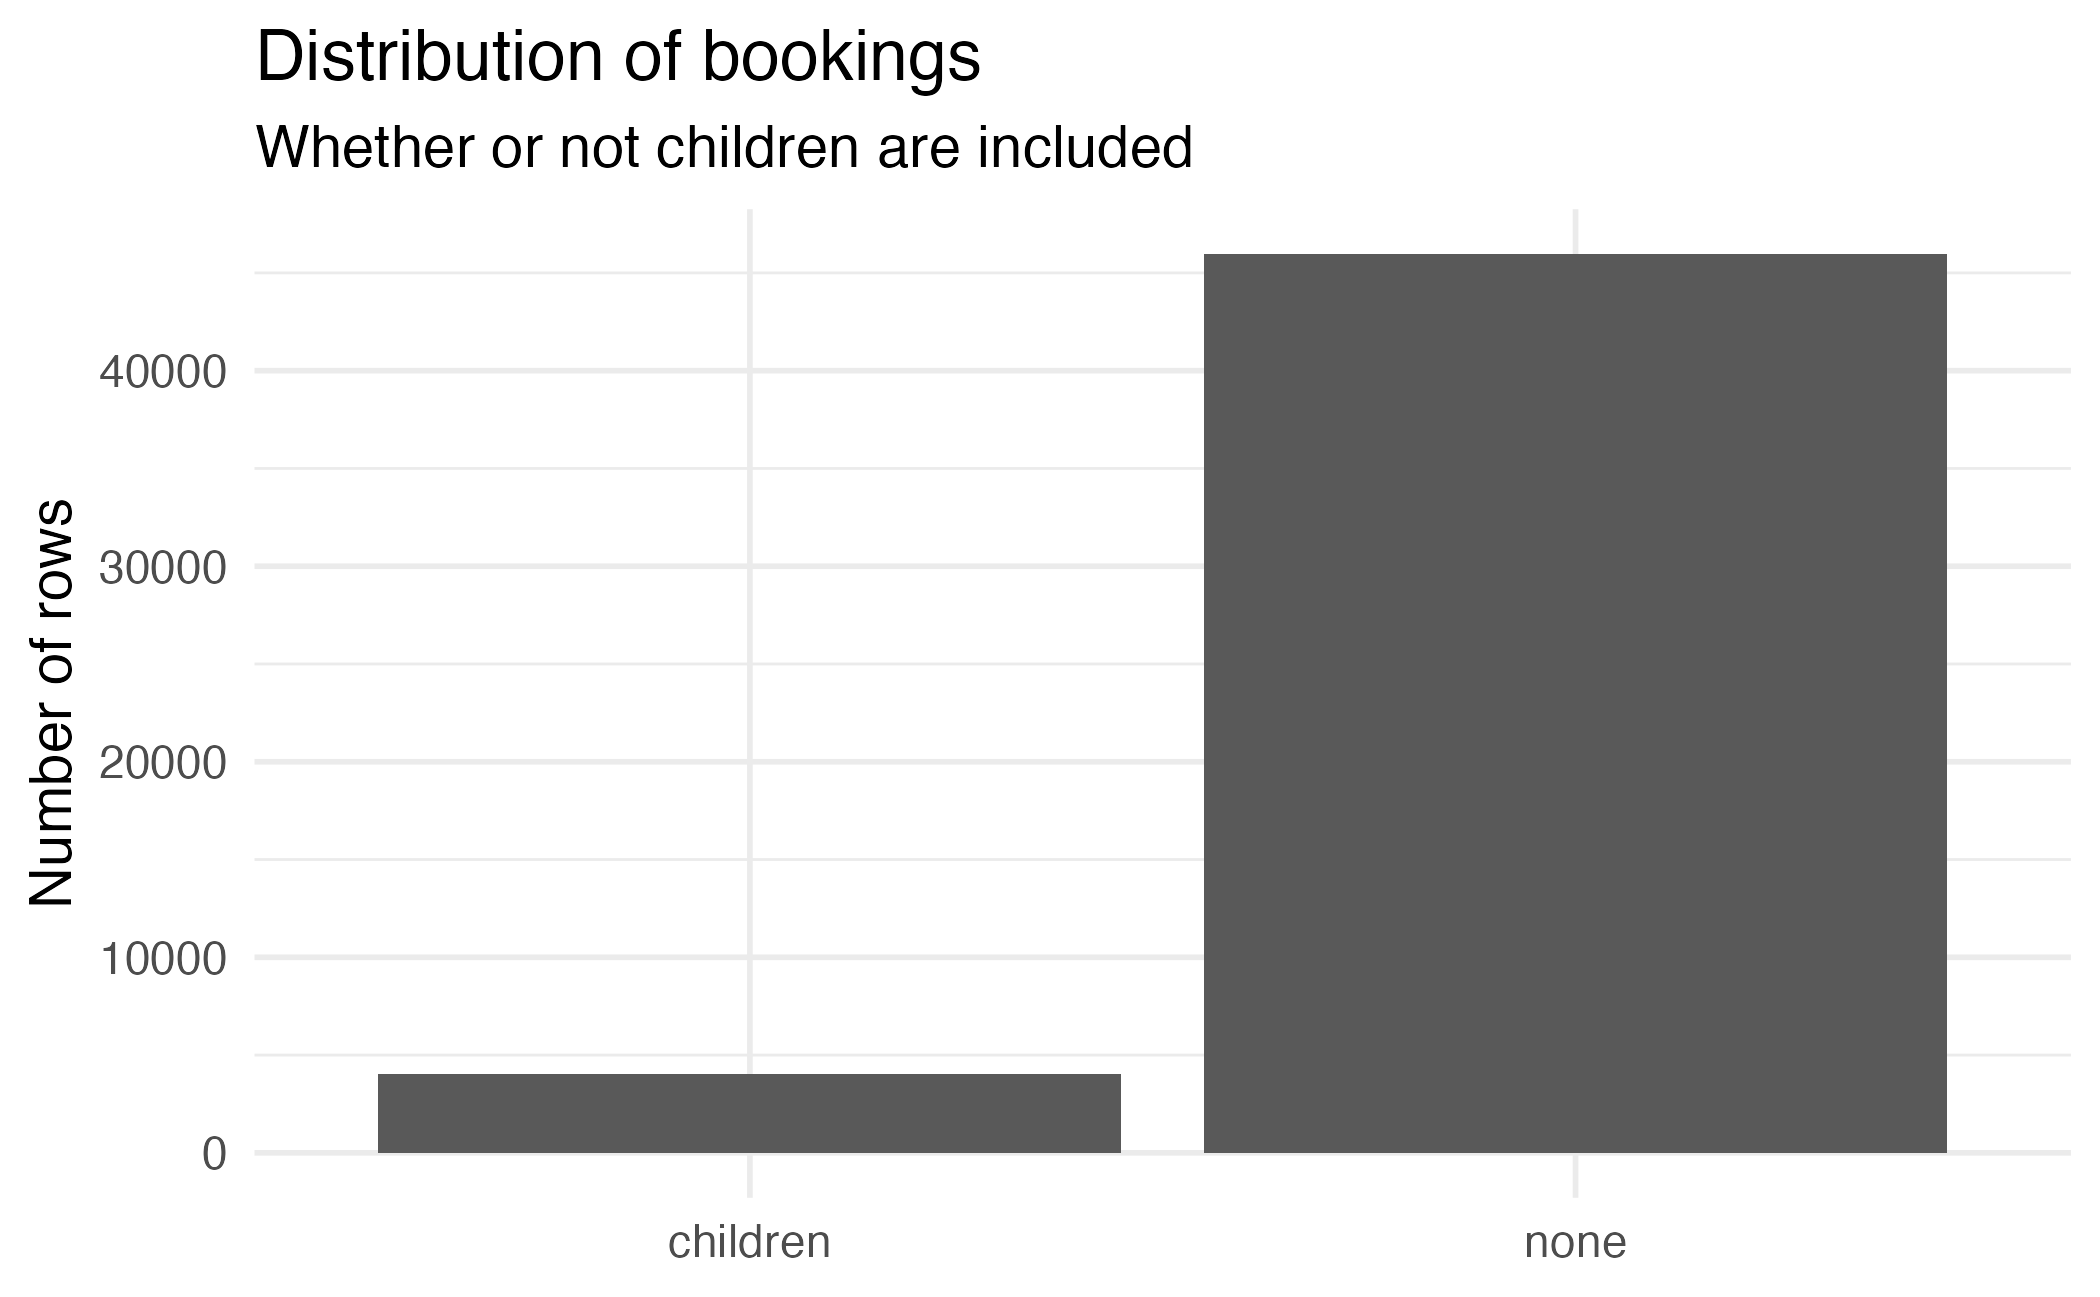
Task: Click the 0 tick label on y-axis
Action: tap(214, 1154)
